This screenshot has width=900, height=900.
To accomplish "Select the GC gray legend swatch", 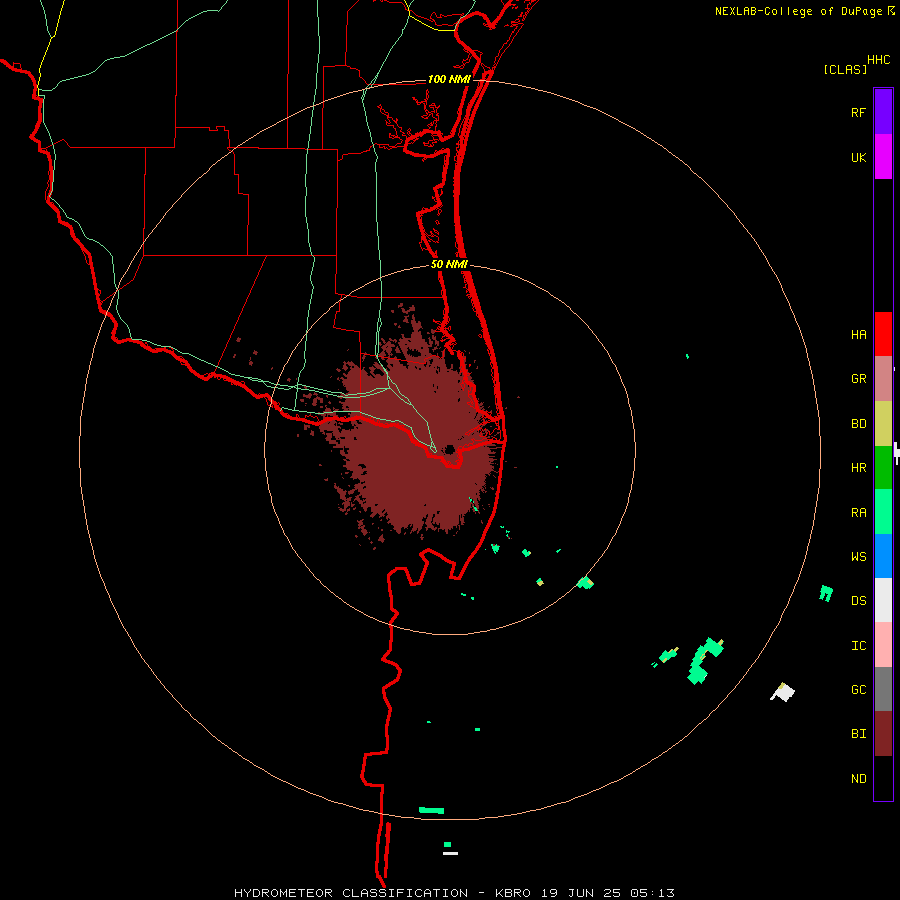I will click(x=883, y=689).
